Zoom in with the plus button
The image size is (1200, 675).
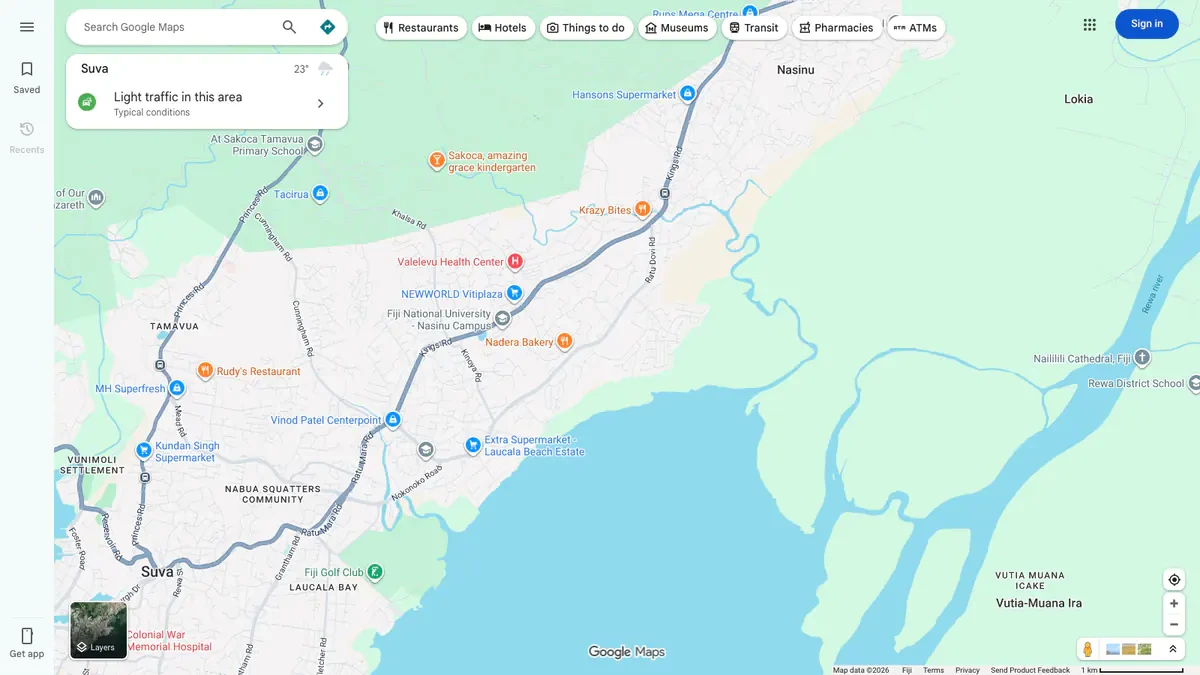tap(1174, 604)
